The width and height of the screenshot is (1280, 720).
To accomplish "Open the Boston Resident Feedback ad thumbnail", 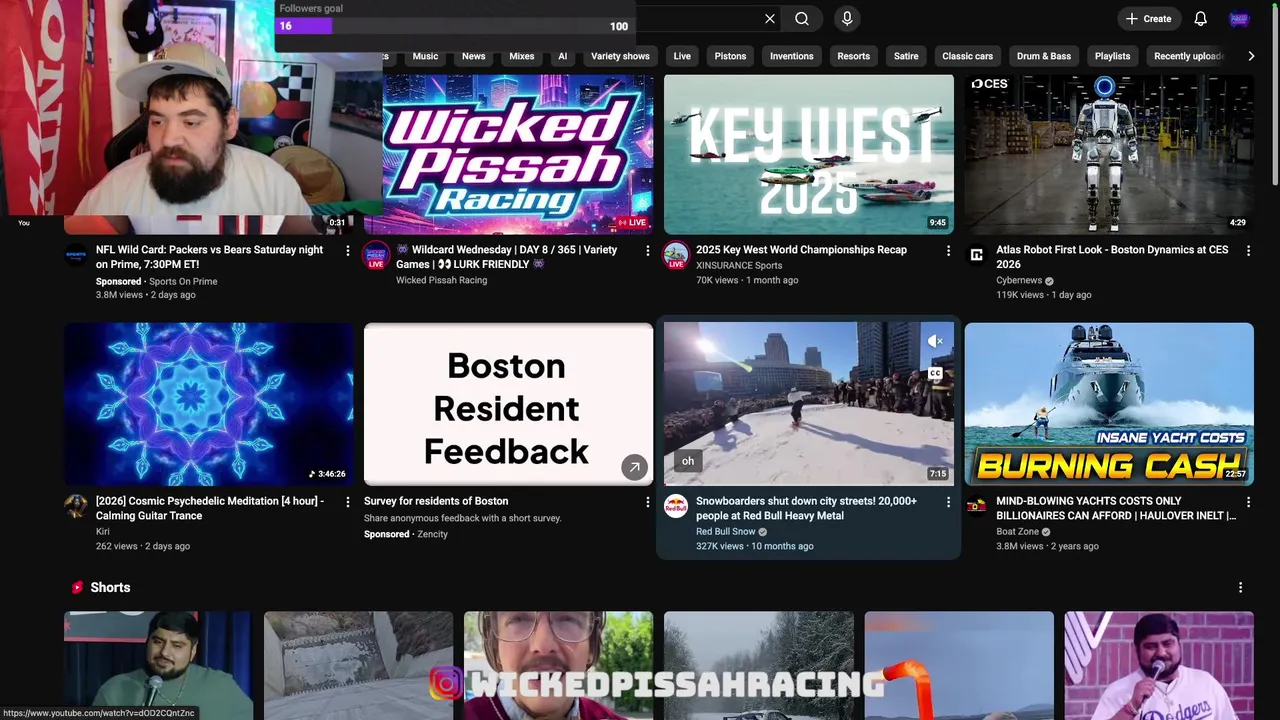I will (x=509, y=404).
